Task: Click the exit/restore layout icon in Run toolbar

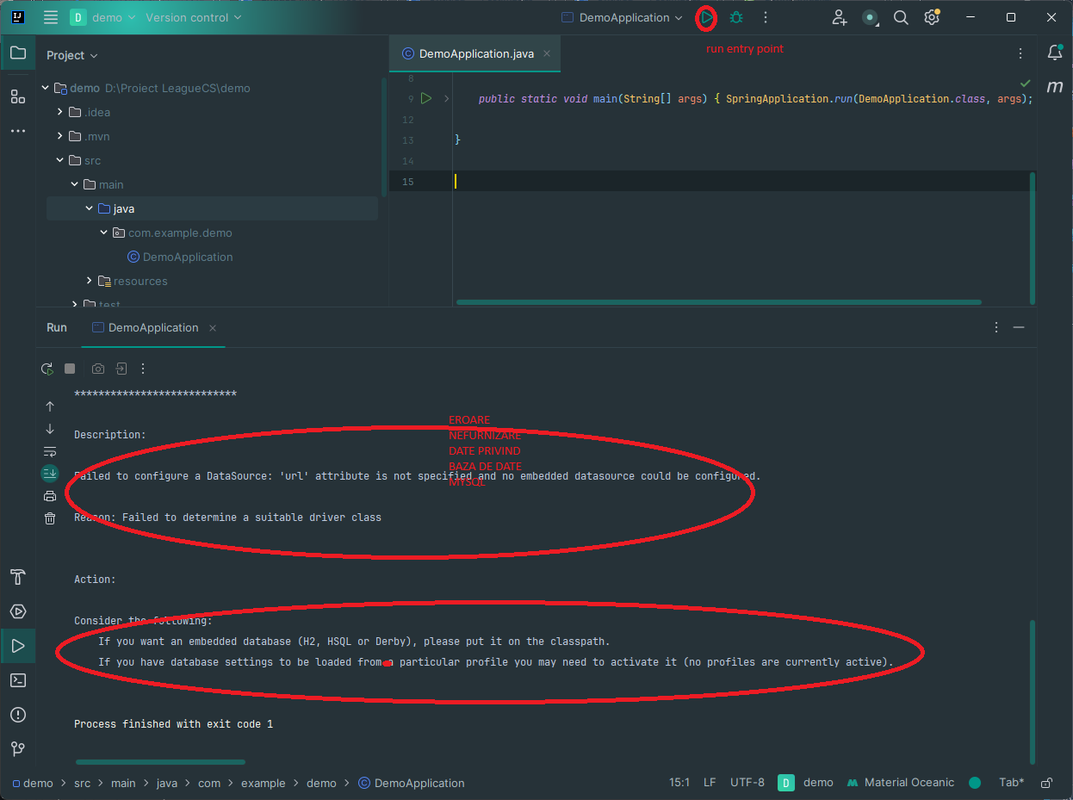Action: click(x=121, y=369)
